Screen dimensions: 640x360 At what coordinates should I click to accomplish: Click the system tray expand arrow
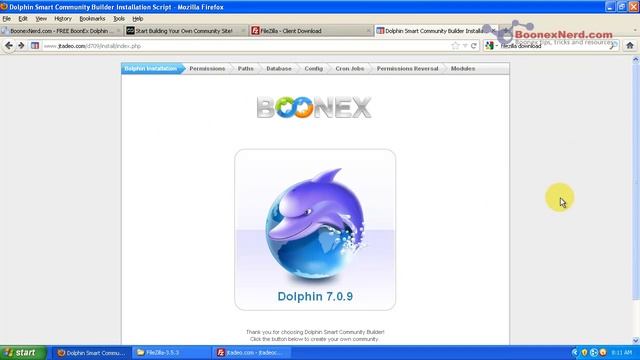[576, 353]
